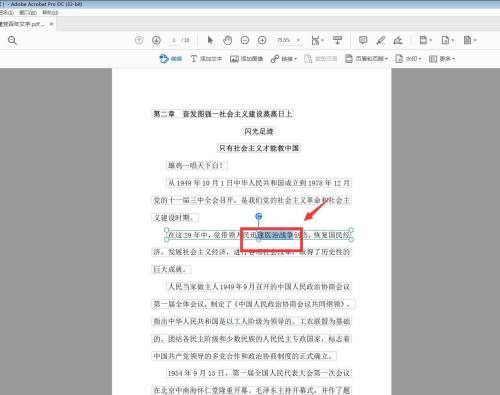500x395 pixels.
Task: Click top-right handle of selected text box
Action: pyautogui.click(x=351, y=230)
